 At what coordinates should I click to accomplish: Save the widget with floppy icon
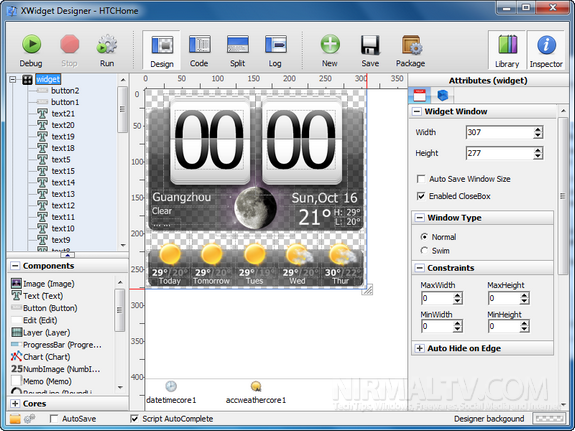pyautogui.click(x=370, y=51)
